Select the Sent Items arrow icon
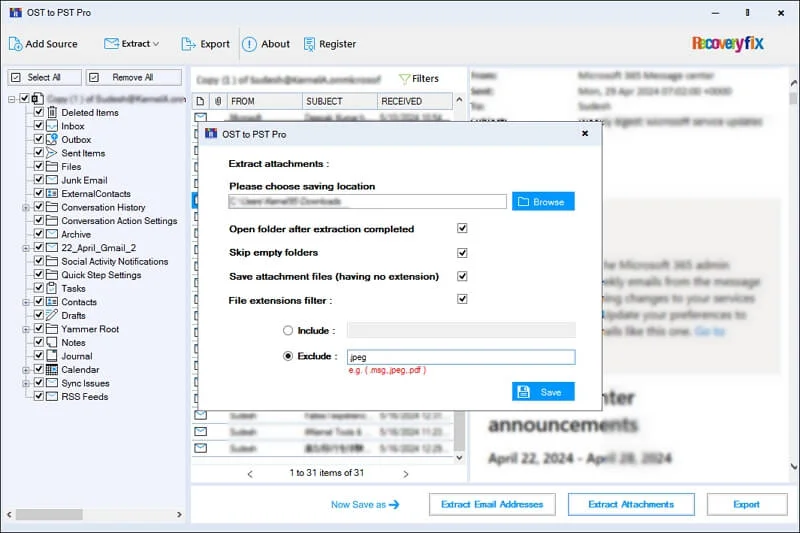Screen dimensions: 800x533 (x=52, y=153)
